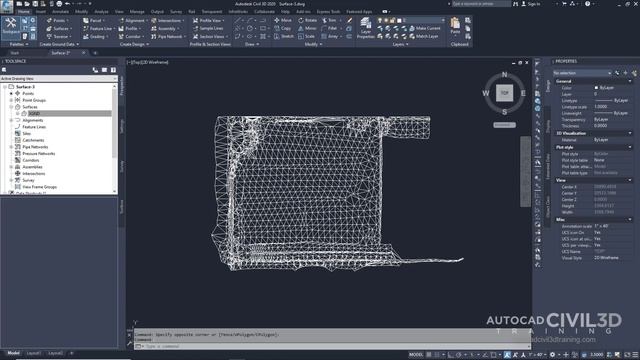640x360 pixels.
Task: Click the Plot printer icon in quick access toolbar
Action: pyautogui.click(x=59, y=4)
